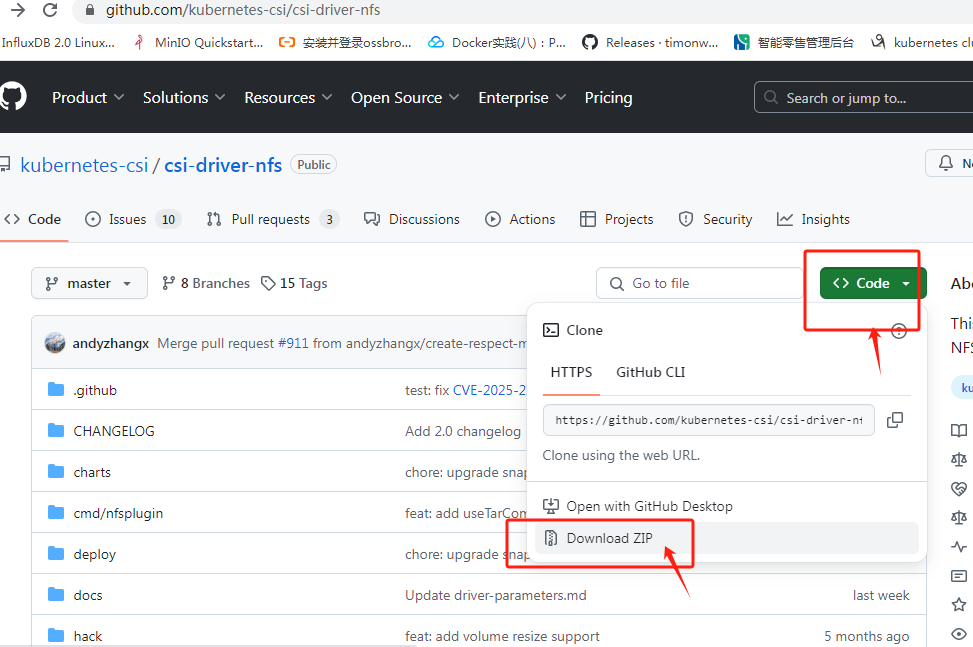Click the Readme book icon in sidebar
The image size is (973, 647).
(x=959, y=431)
